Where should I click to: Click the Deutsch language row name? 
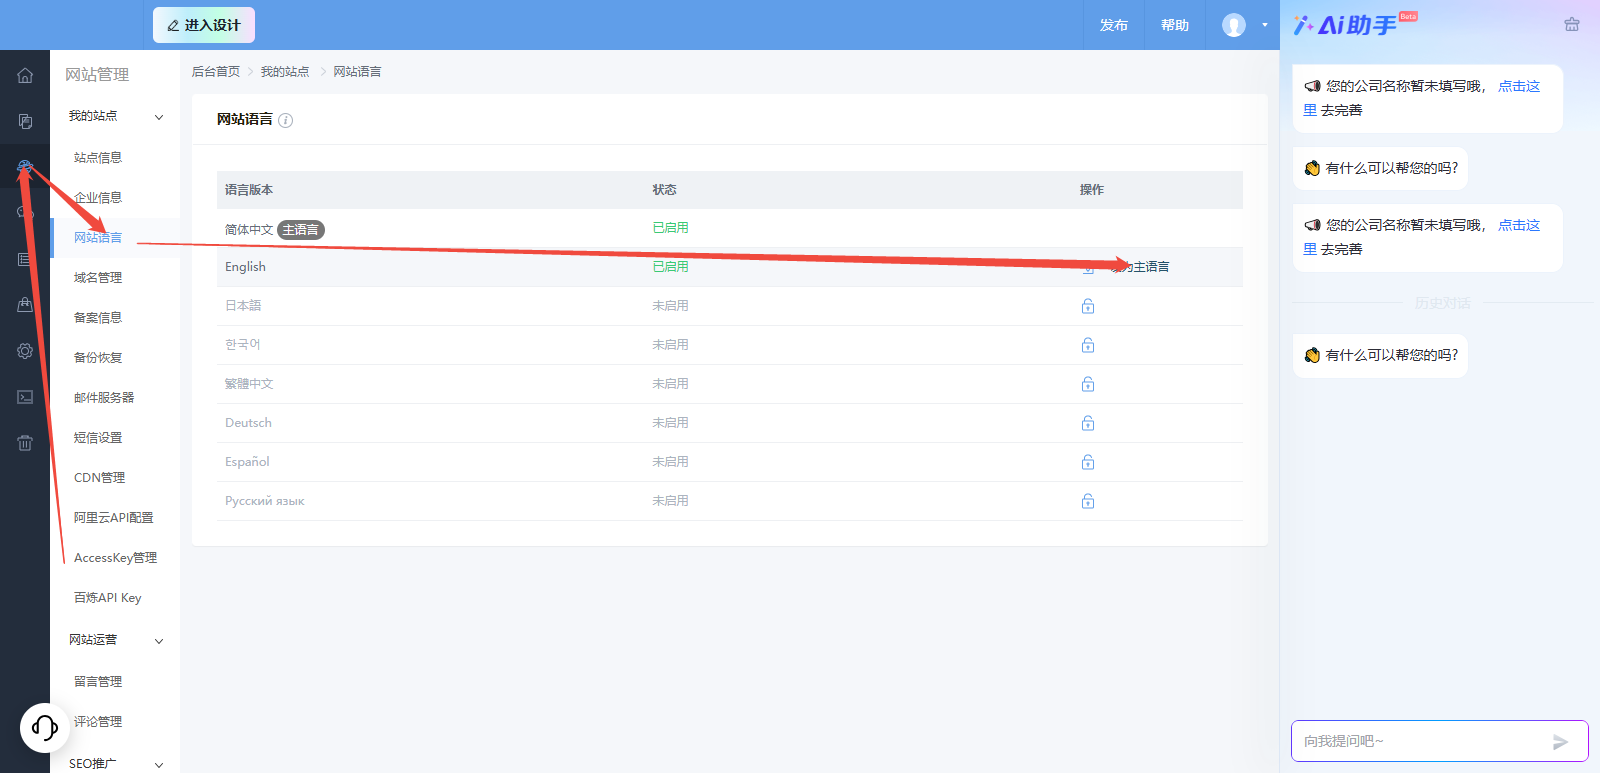pos(248,423)
